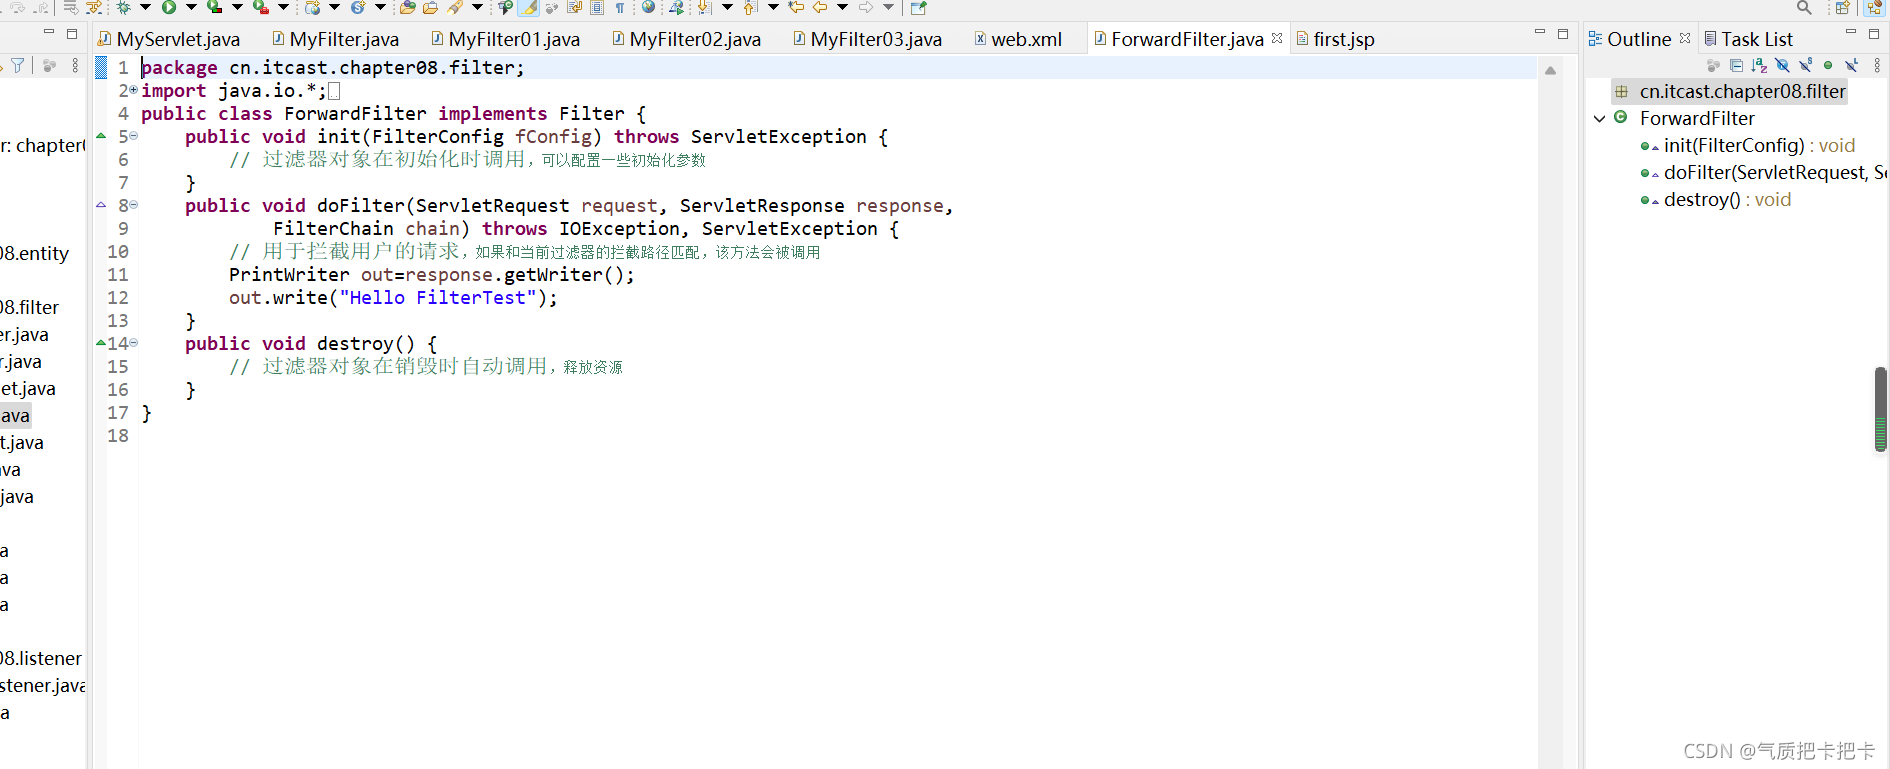Open the External Tools dropdown arrow
The image size is (1890, 769).
point(283,7)
